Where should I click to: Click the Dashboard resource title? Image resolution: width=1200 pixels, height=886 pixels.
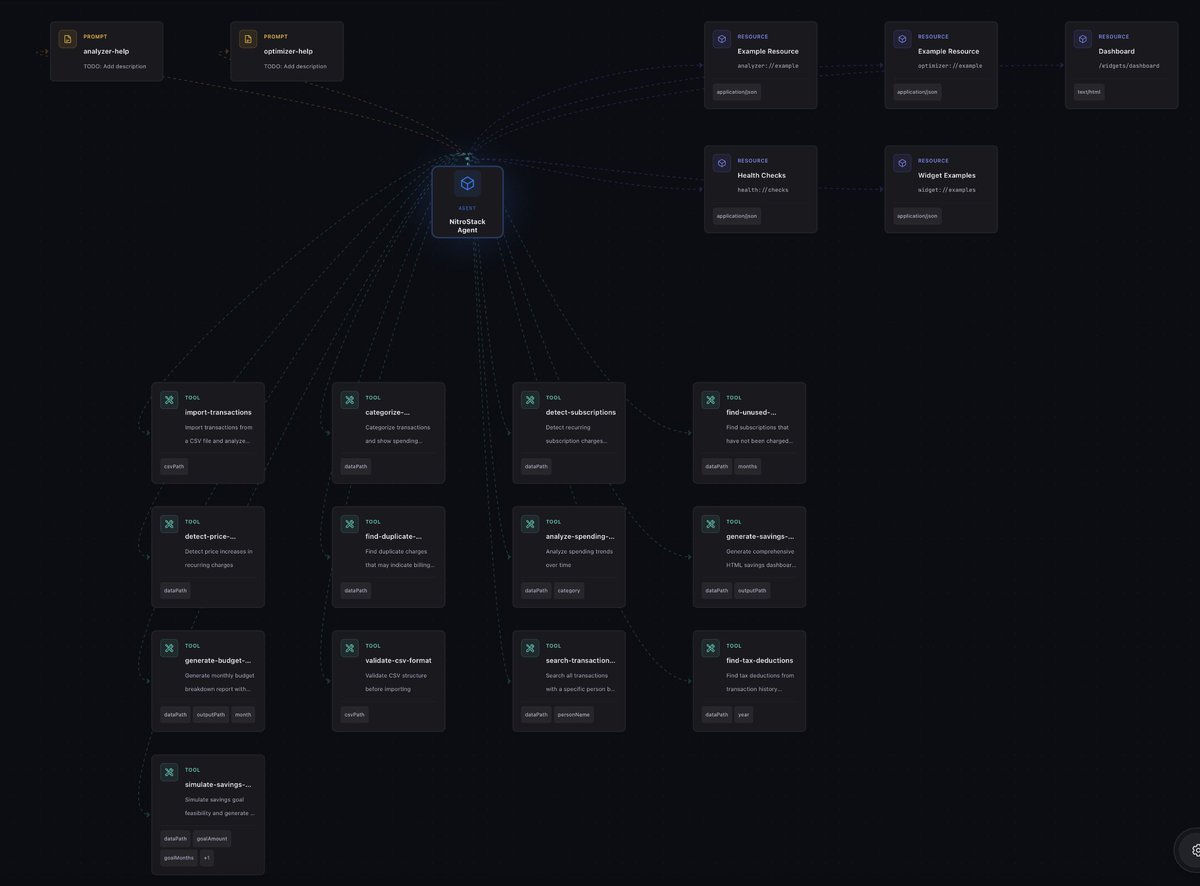point(1116,51)
